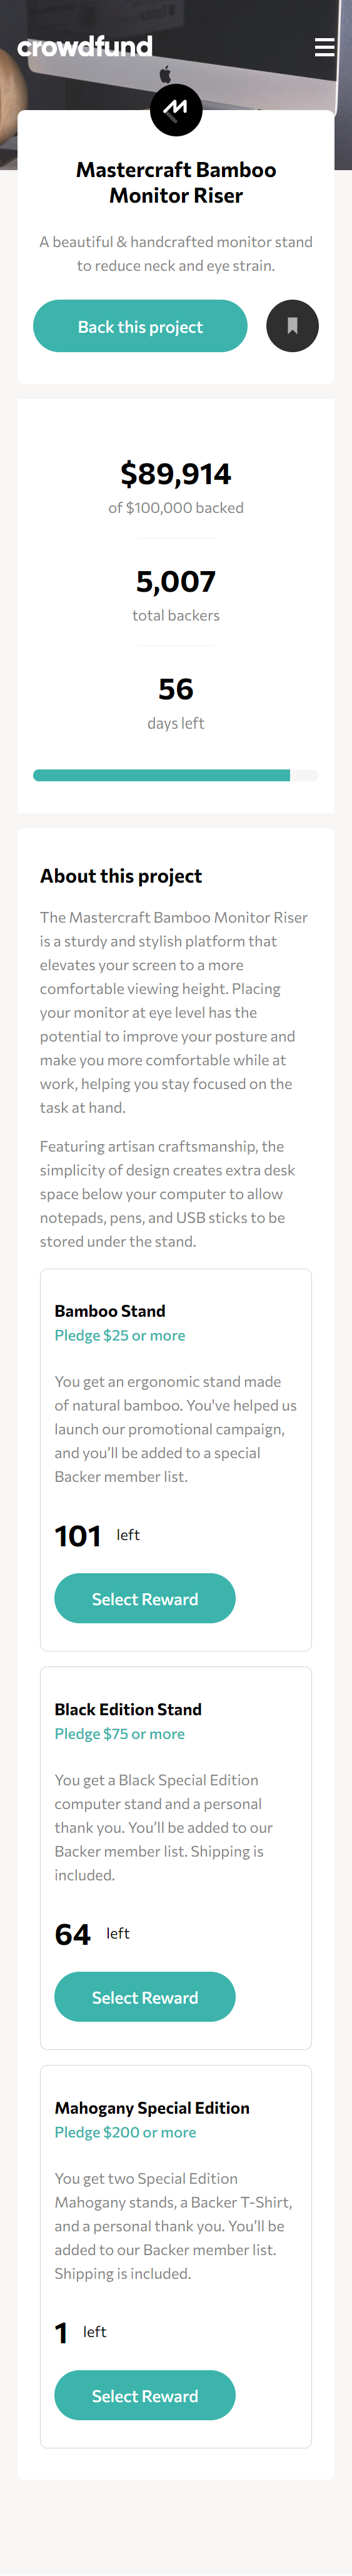
Task: Click the 56 days left figure
Action: (176, 689)
